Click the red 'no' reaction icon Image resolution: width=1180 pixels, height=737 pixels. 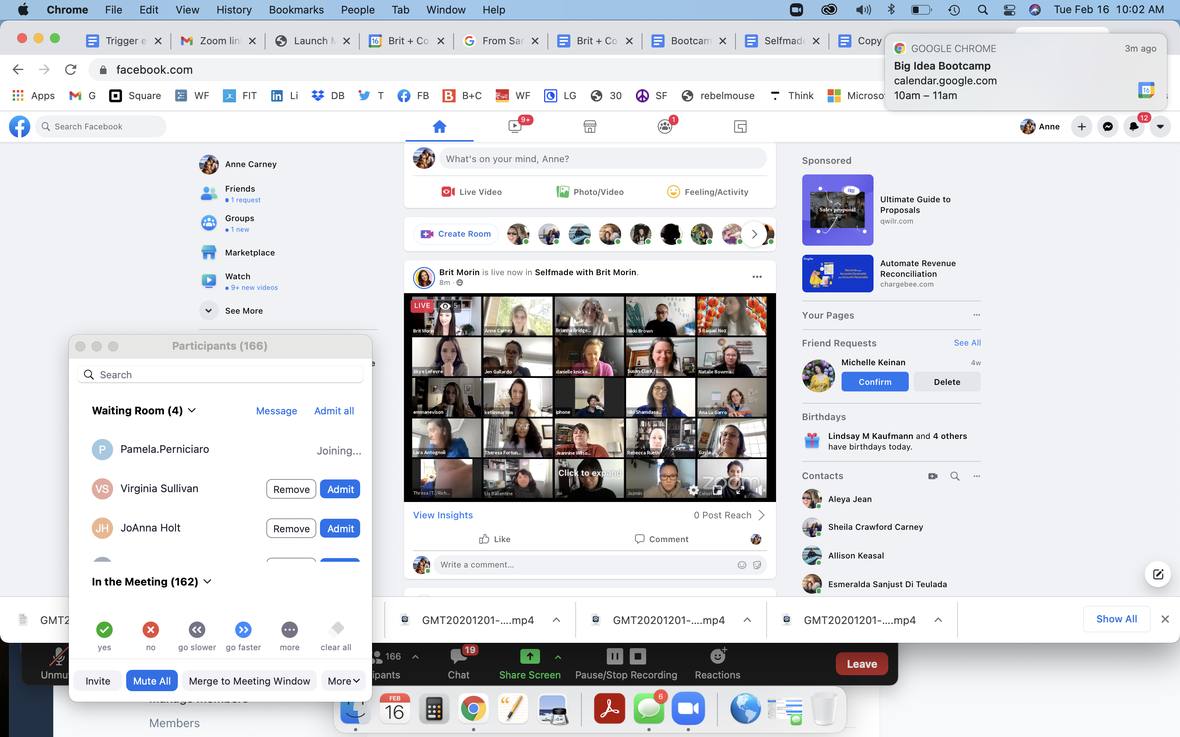151,629
